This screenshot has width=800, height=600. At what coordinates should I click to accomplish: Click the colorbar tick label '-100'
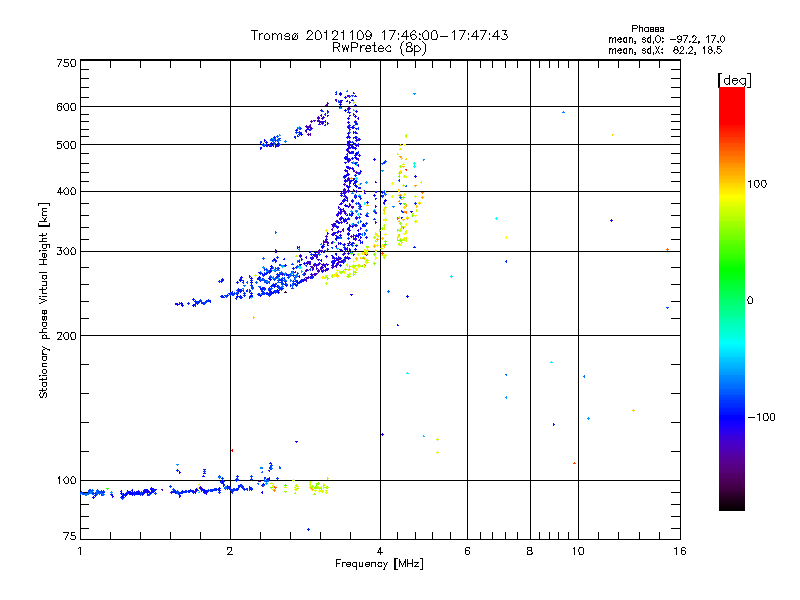[x=761, y=417]
